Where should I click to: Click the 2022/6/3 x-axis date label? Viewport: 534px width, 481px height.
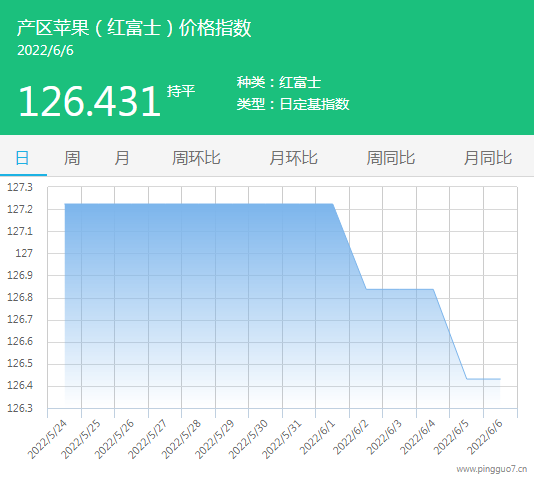[385, 438]
